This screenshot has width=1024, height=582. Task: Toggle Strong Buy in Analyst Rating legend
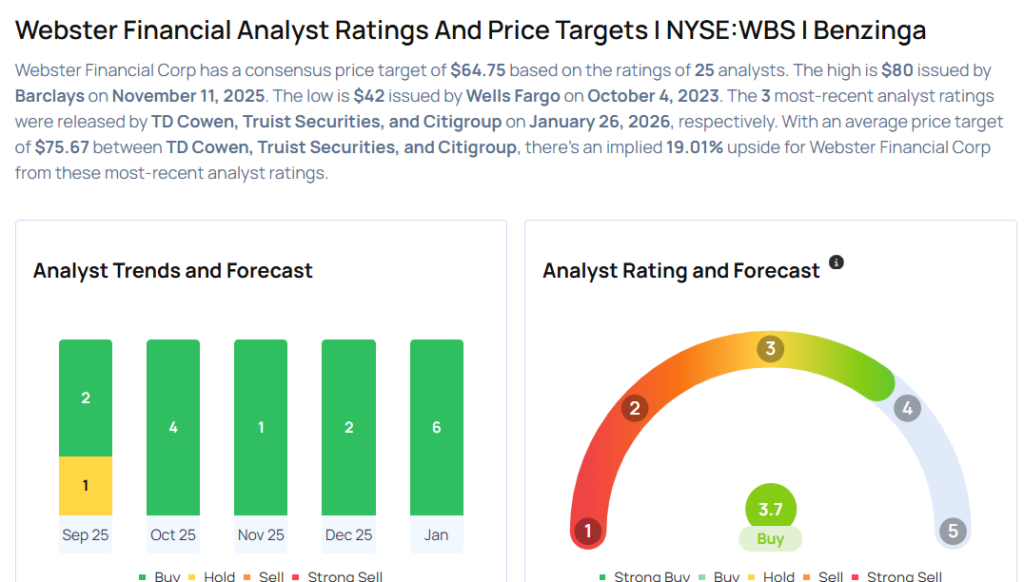tap(644, 576)
